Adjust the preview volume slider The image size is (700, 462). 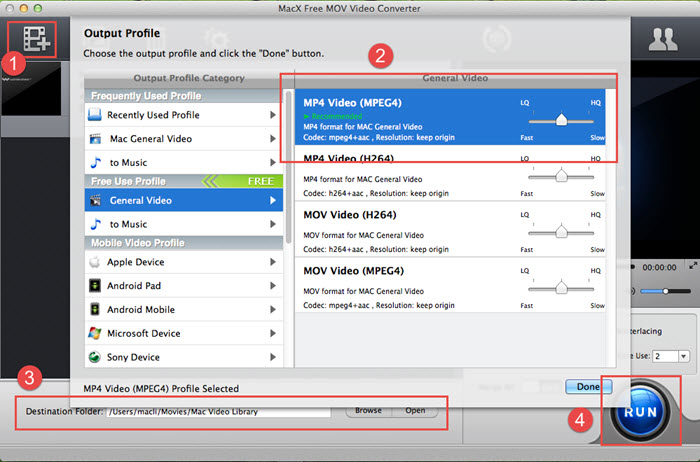point(665,291)
